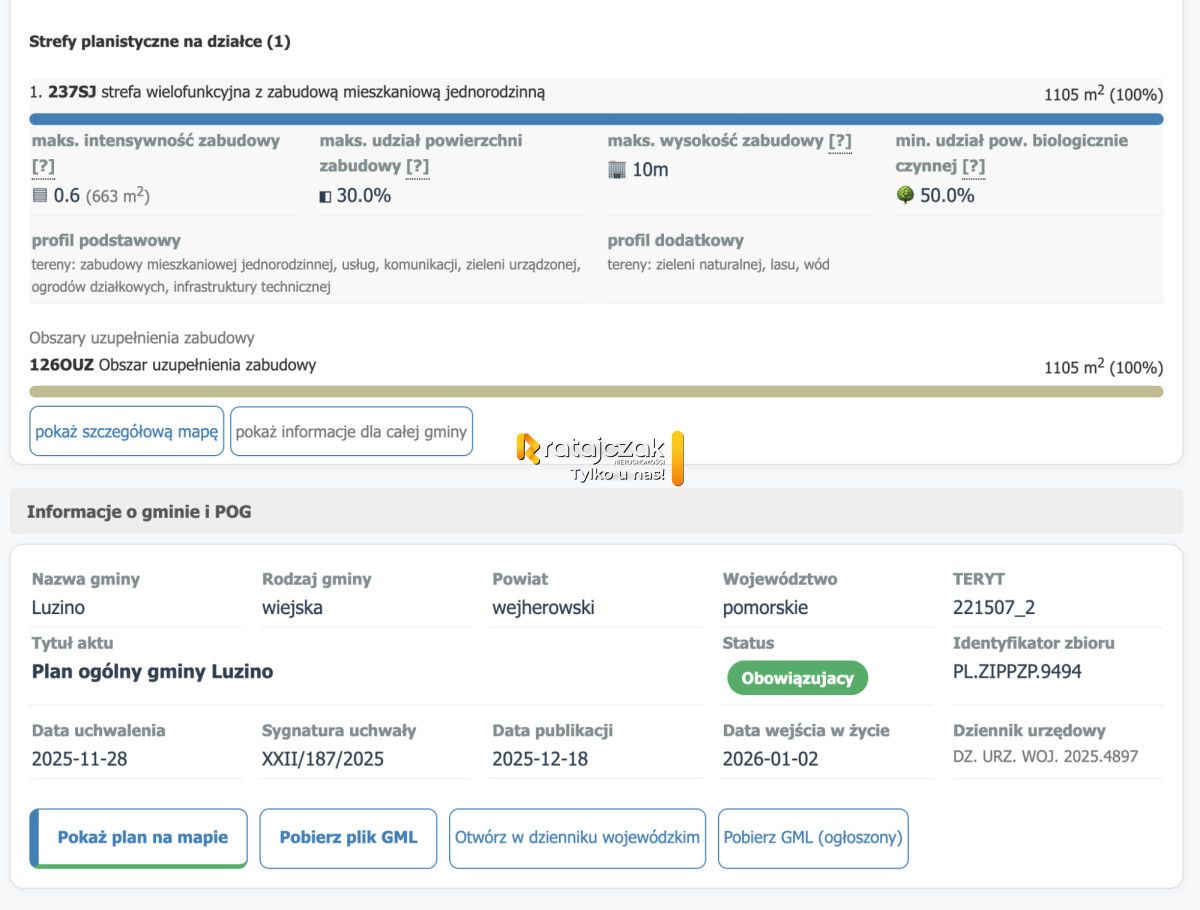Open help [?] for min. udział pow. biologicznie czynnej
Screen dimensions: 1200x910
(x=974, y=166)
